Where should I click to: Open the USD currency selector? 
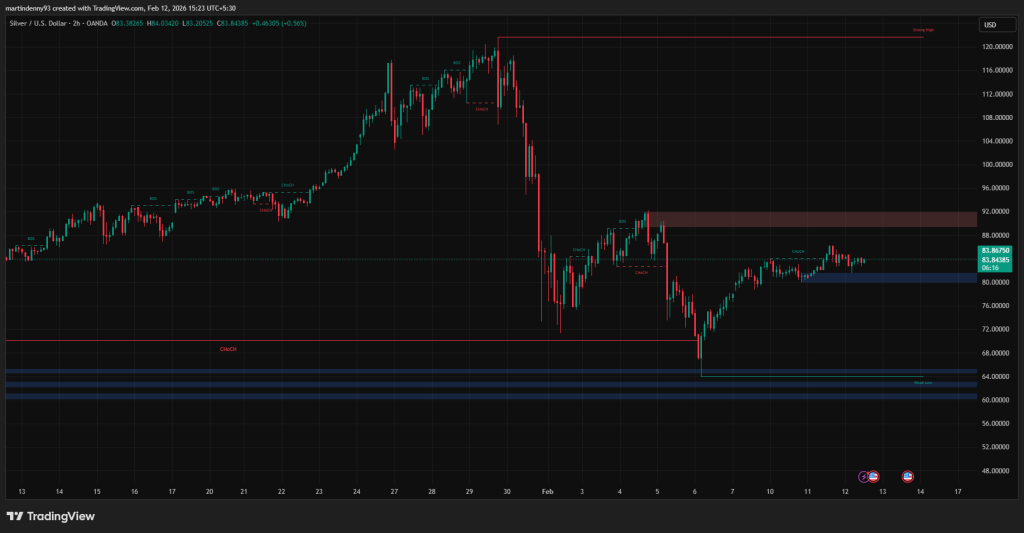(990, 25)
